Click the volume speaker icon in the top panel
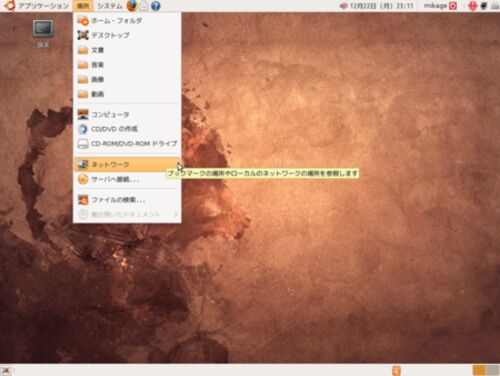 [343, 6]
